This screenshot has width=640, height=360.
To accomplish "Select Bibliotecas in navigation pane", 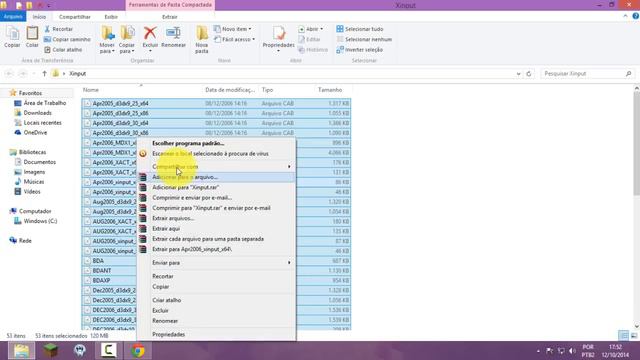I will click(x=28, y=152).
